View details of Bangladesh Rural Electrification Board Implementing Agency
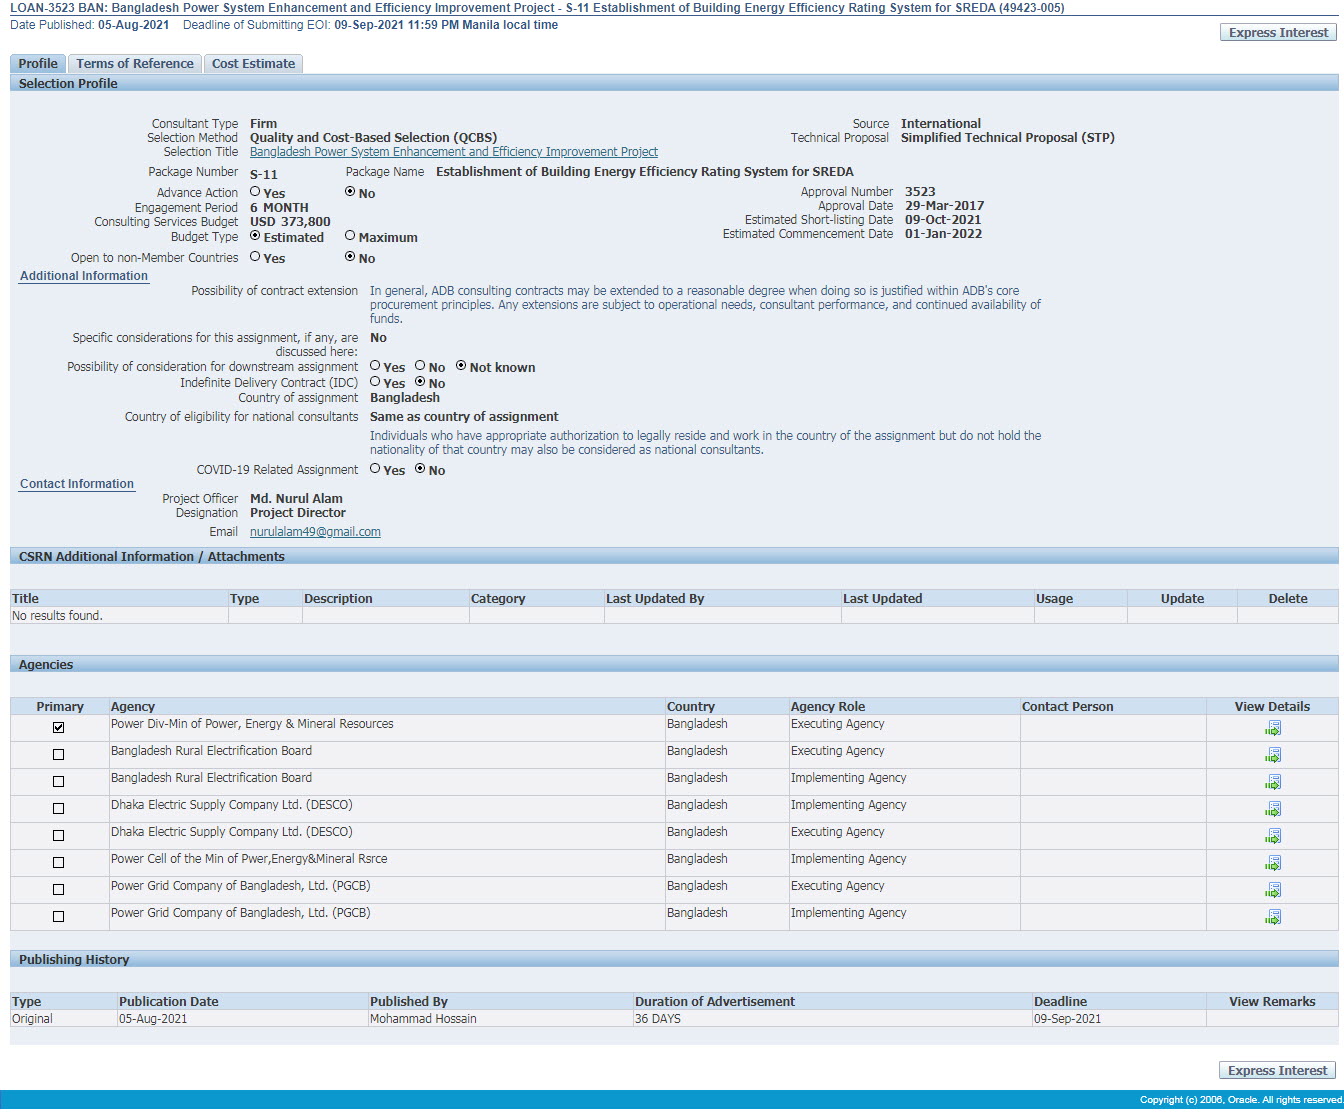The height and width of the screenshot is (1119, 1344). coord(1272,782)
